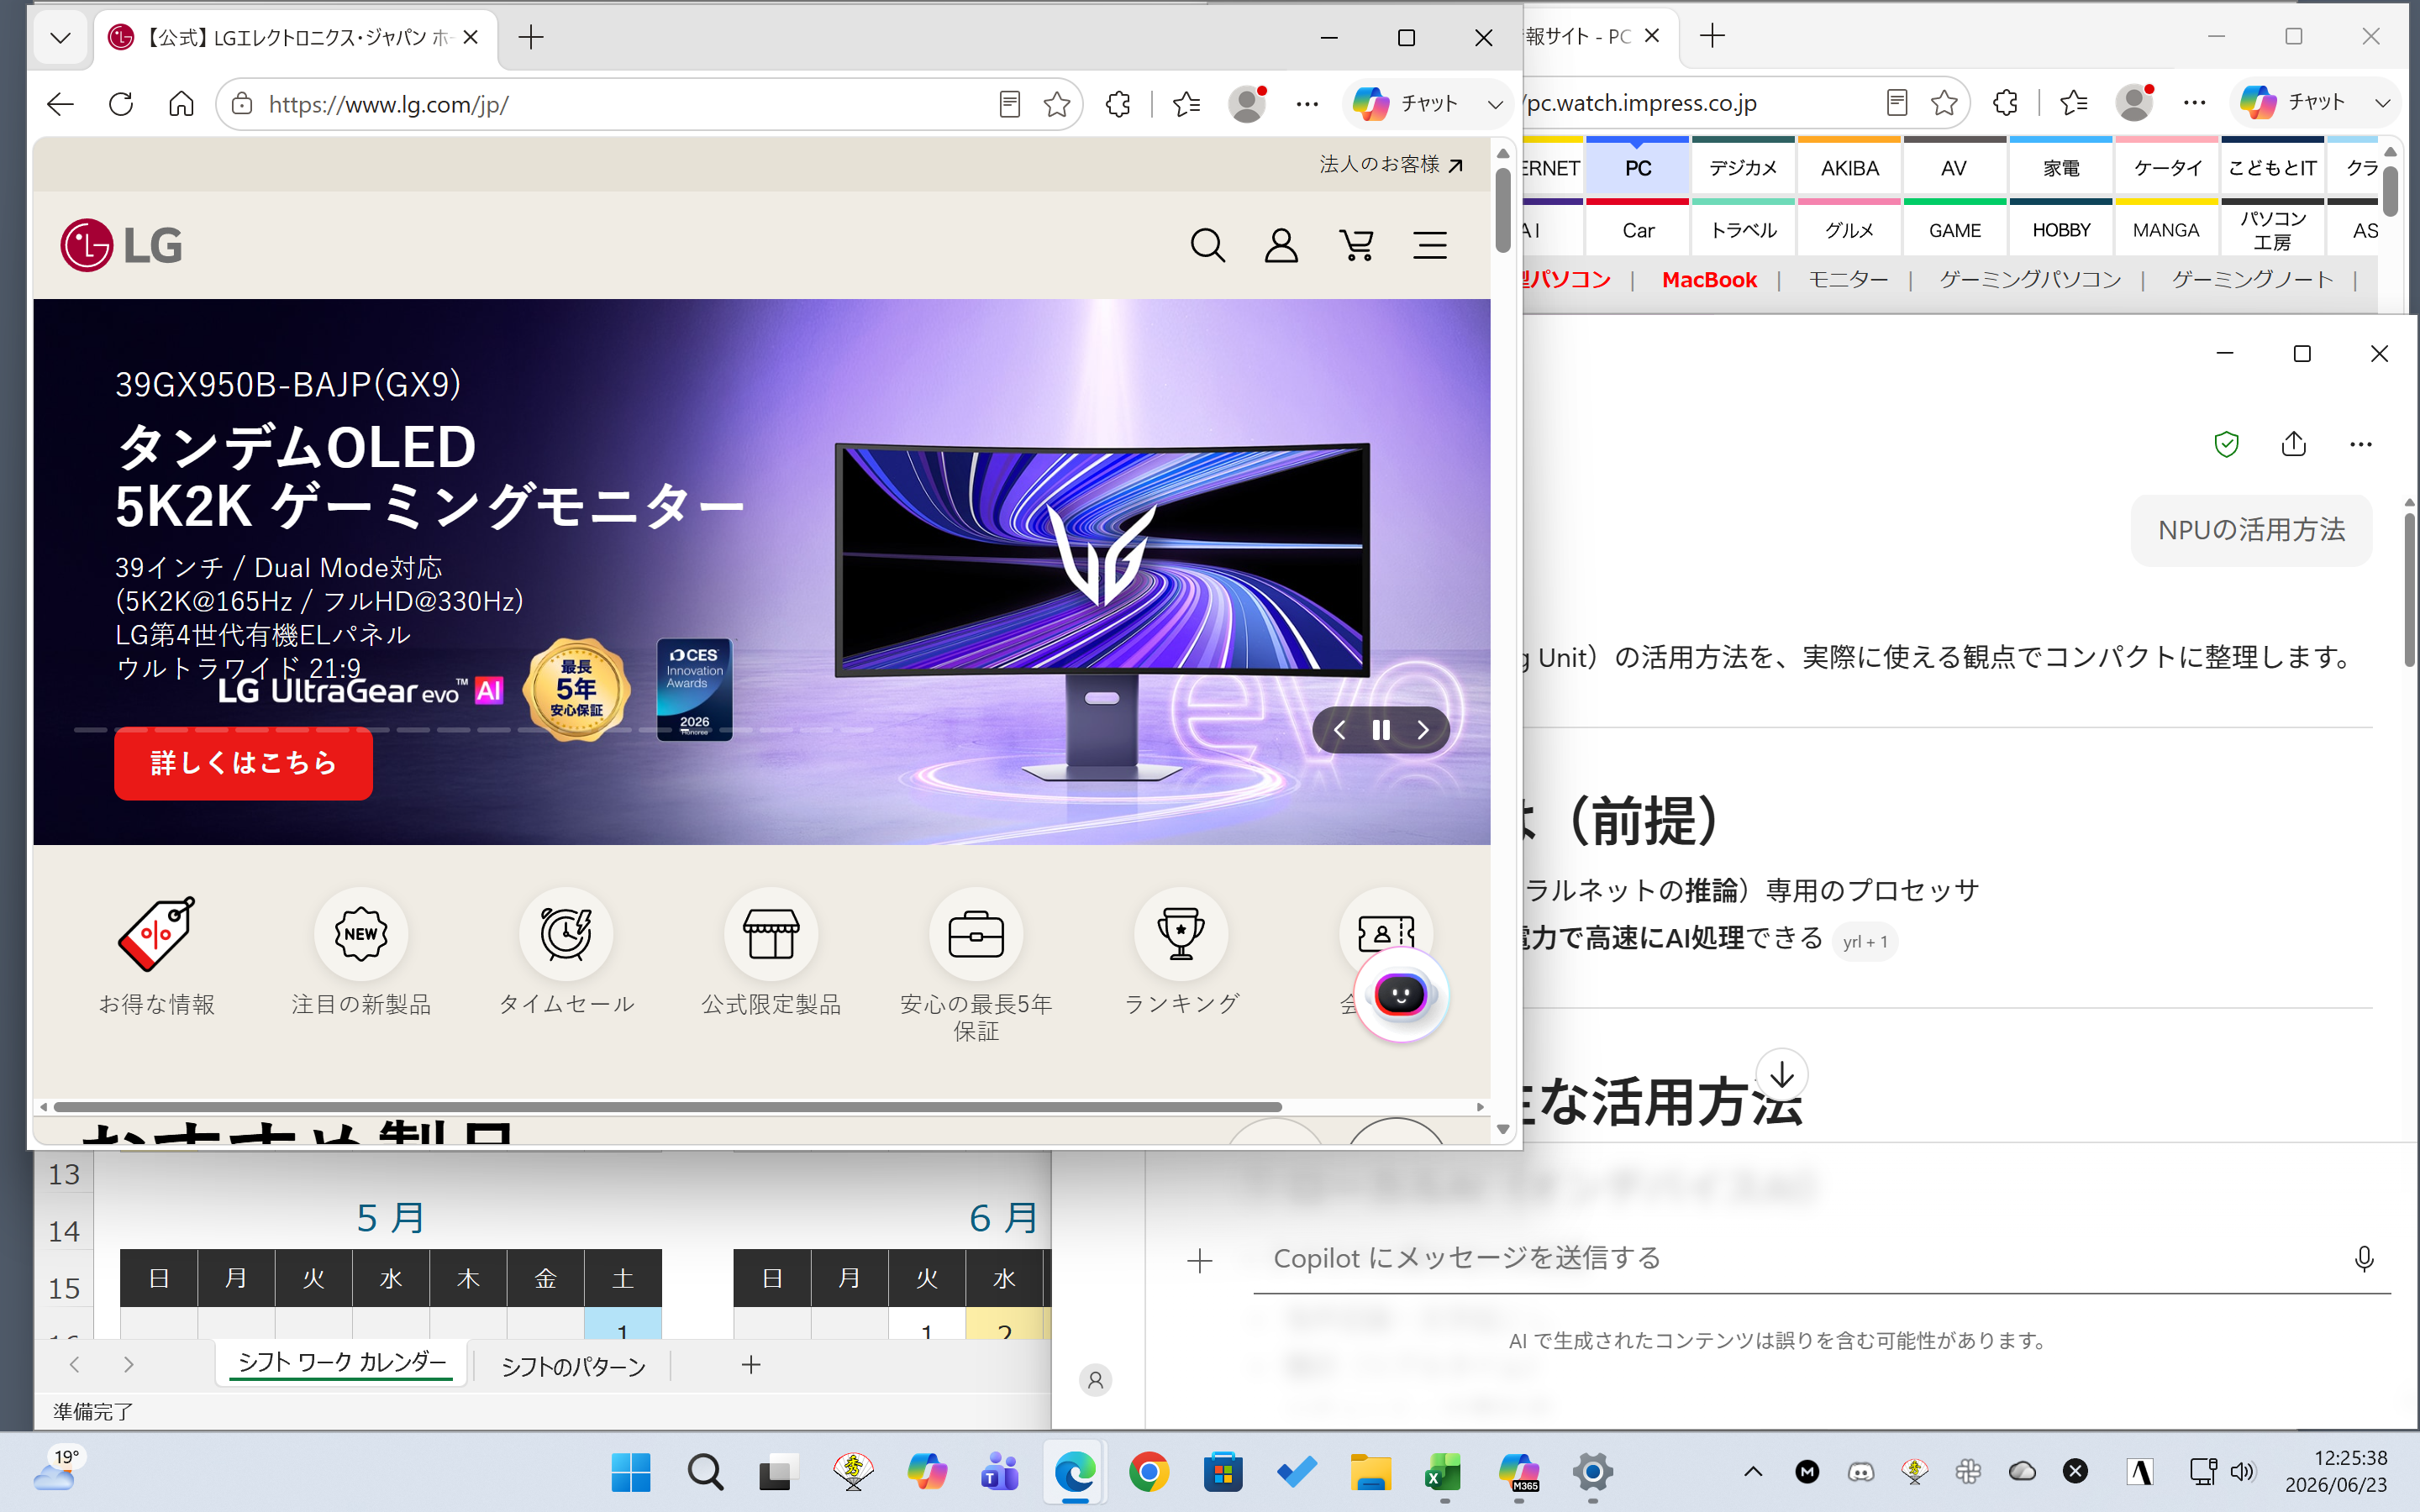Open the 法人のお客様 link

[x=1391, y=164]
